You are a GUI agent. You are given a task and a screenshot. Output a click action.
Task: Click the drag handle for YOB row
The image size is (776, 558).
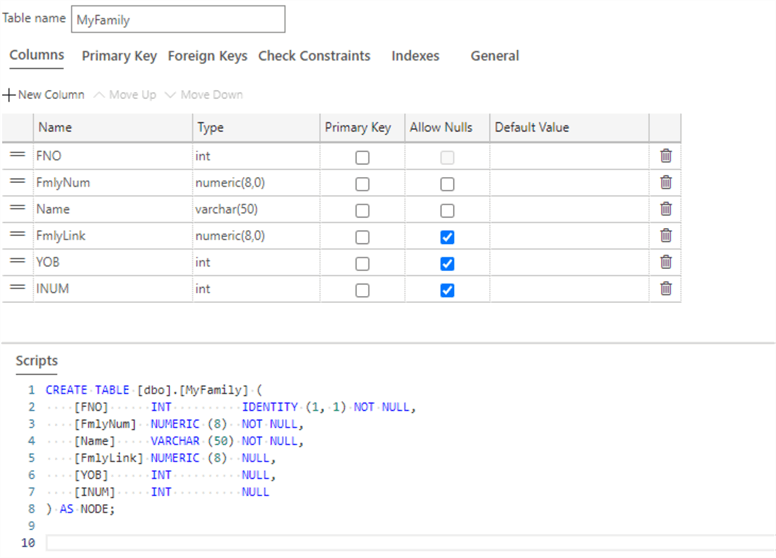(17, 263)
